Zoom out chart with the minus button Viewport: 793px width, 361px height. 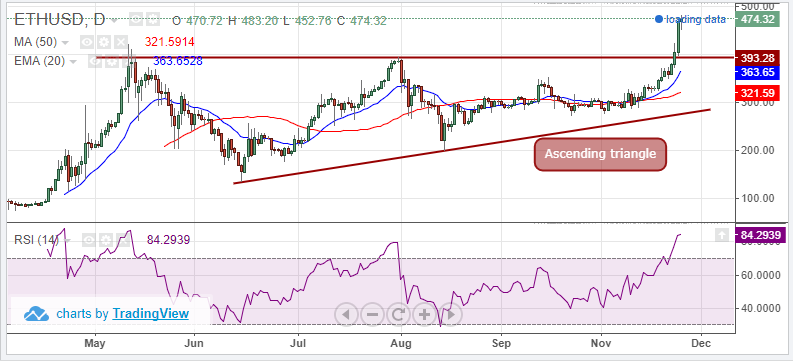pyautogui.click(x=372, y=314)
